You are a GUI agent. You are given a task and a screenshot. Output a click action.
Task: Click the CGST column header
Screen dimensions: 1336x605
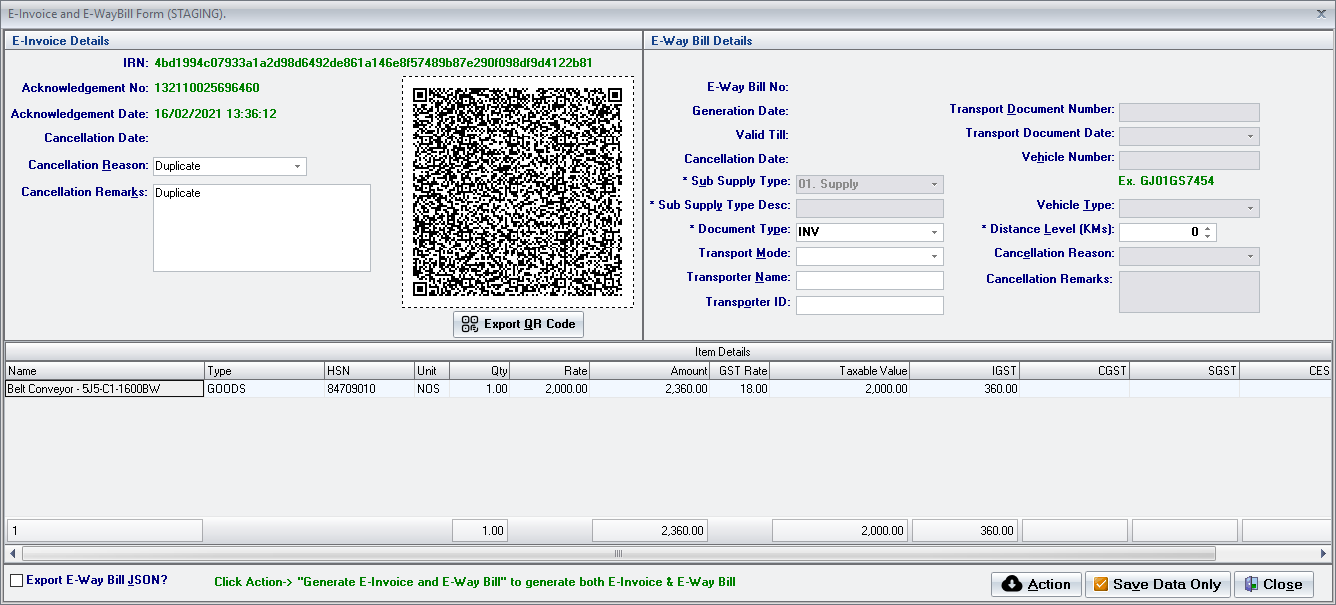1075,371
